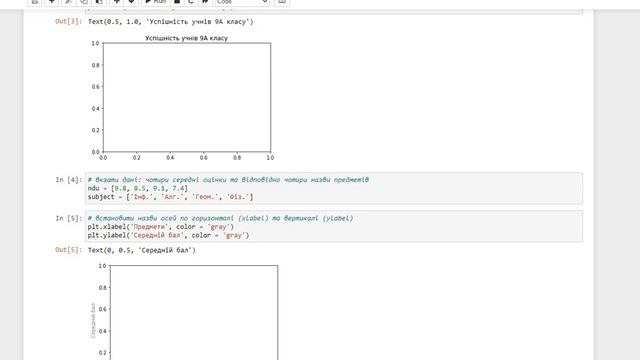Move the selected cell up with the arrow icon
The height and width of the screenshot is (360, 640).
coord(116,2)
